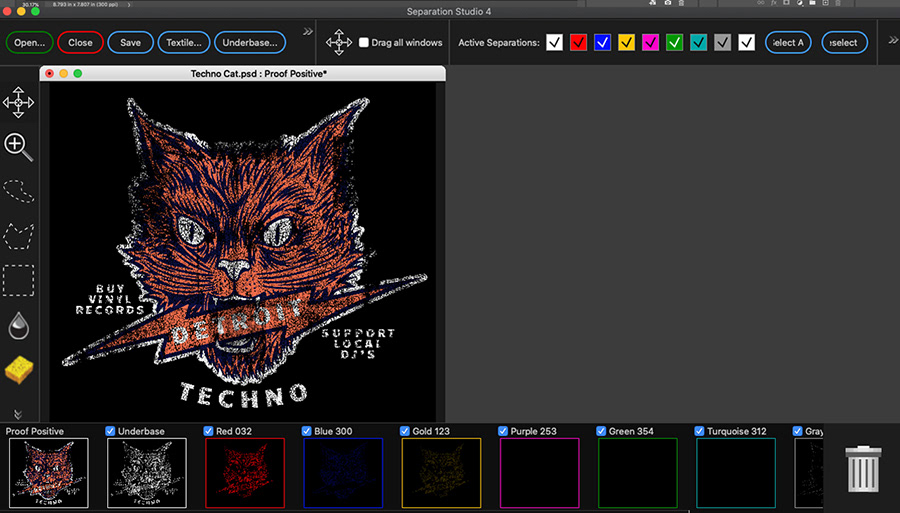Expand more tools in the left toolbar
The width and height of the screenshot is (900, 513).
18,414
